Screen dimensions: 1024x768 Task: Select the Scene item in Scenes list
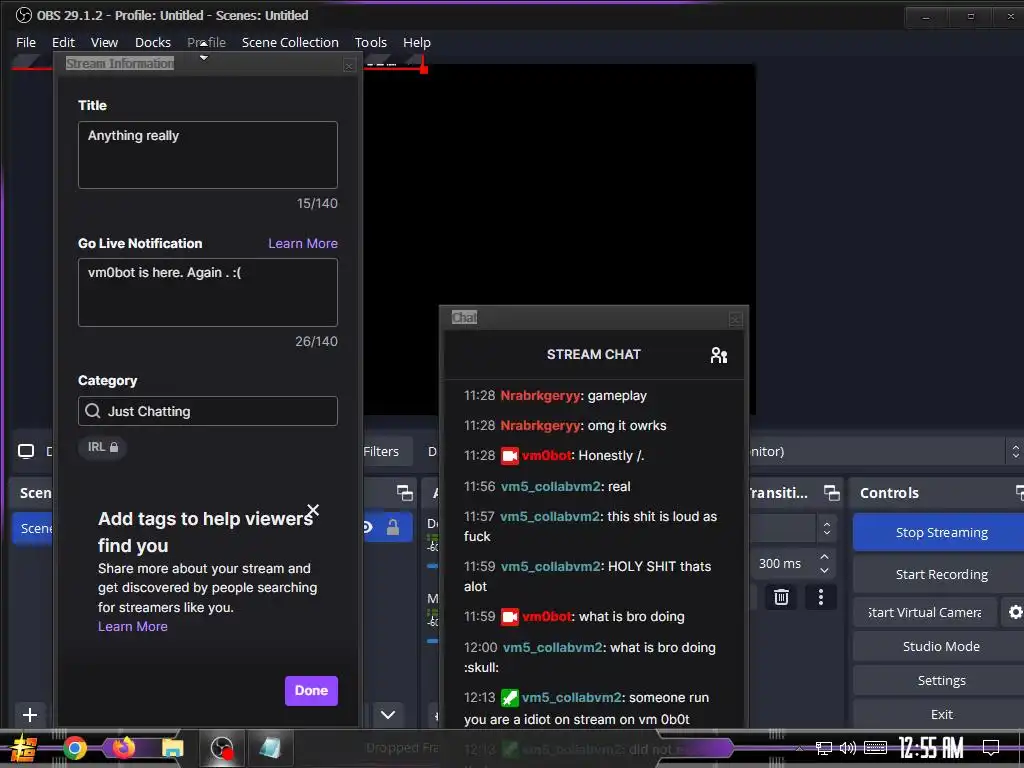pos(35,528)
